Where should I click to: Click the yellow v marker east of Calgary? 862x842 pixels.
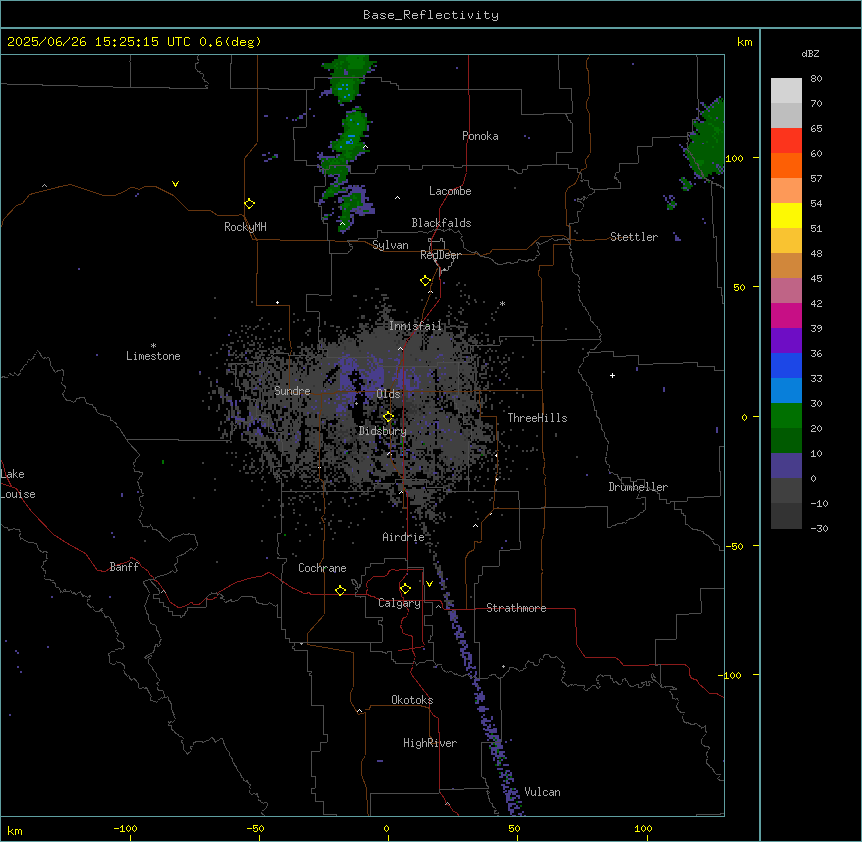point(429,584)
